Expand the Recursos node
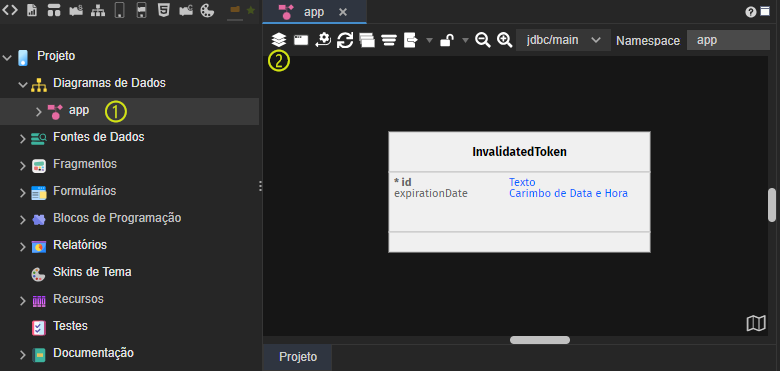 23,301
